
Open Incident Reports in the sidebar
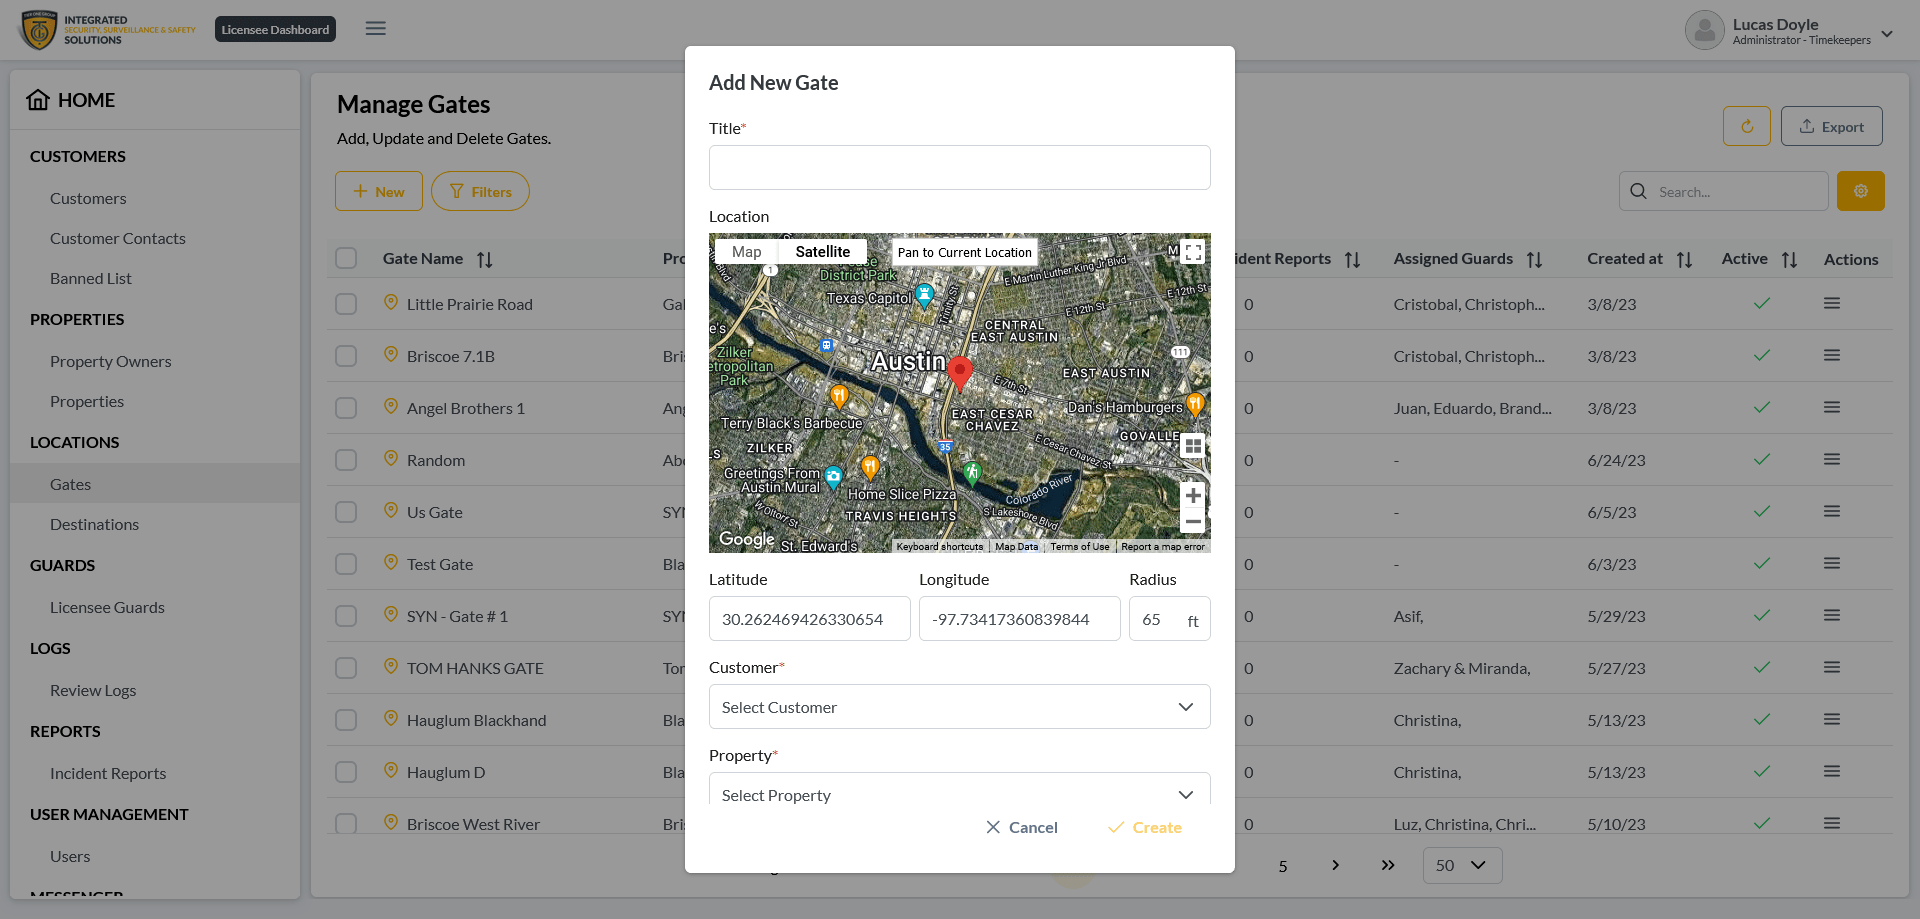coord(108,773)
